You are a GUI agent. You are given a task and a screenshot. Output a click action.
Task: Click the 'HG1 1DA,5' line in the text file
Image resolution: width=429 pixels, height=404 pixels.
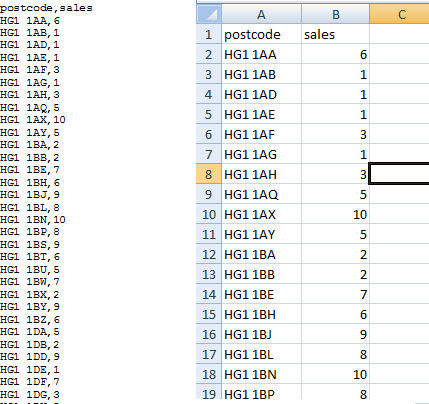[30, 332]
